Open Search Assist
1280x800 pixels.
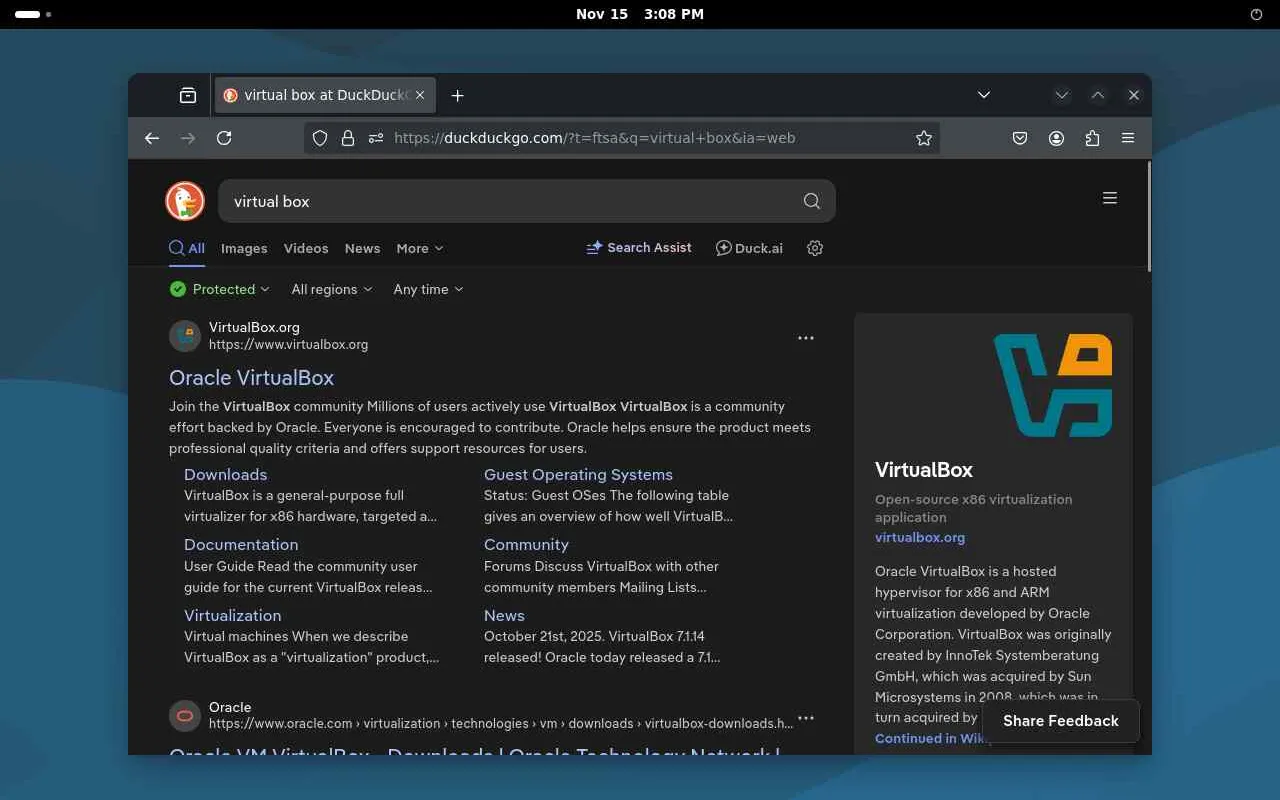click(639, 247)
